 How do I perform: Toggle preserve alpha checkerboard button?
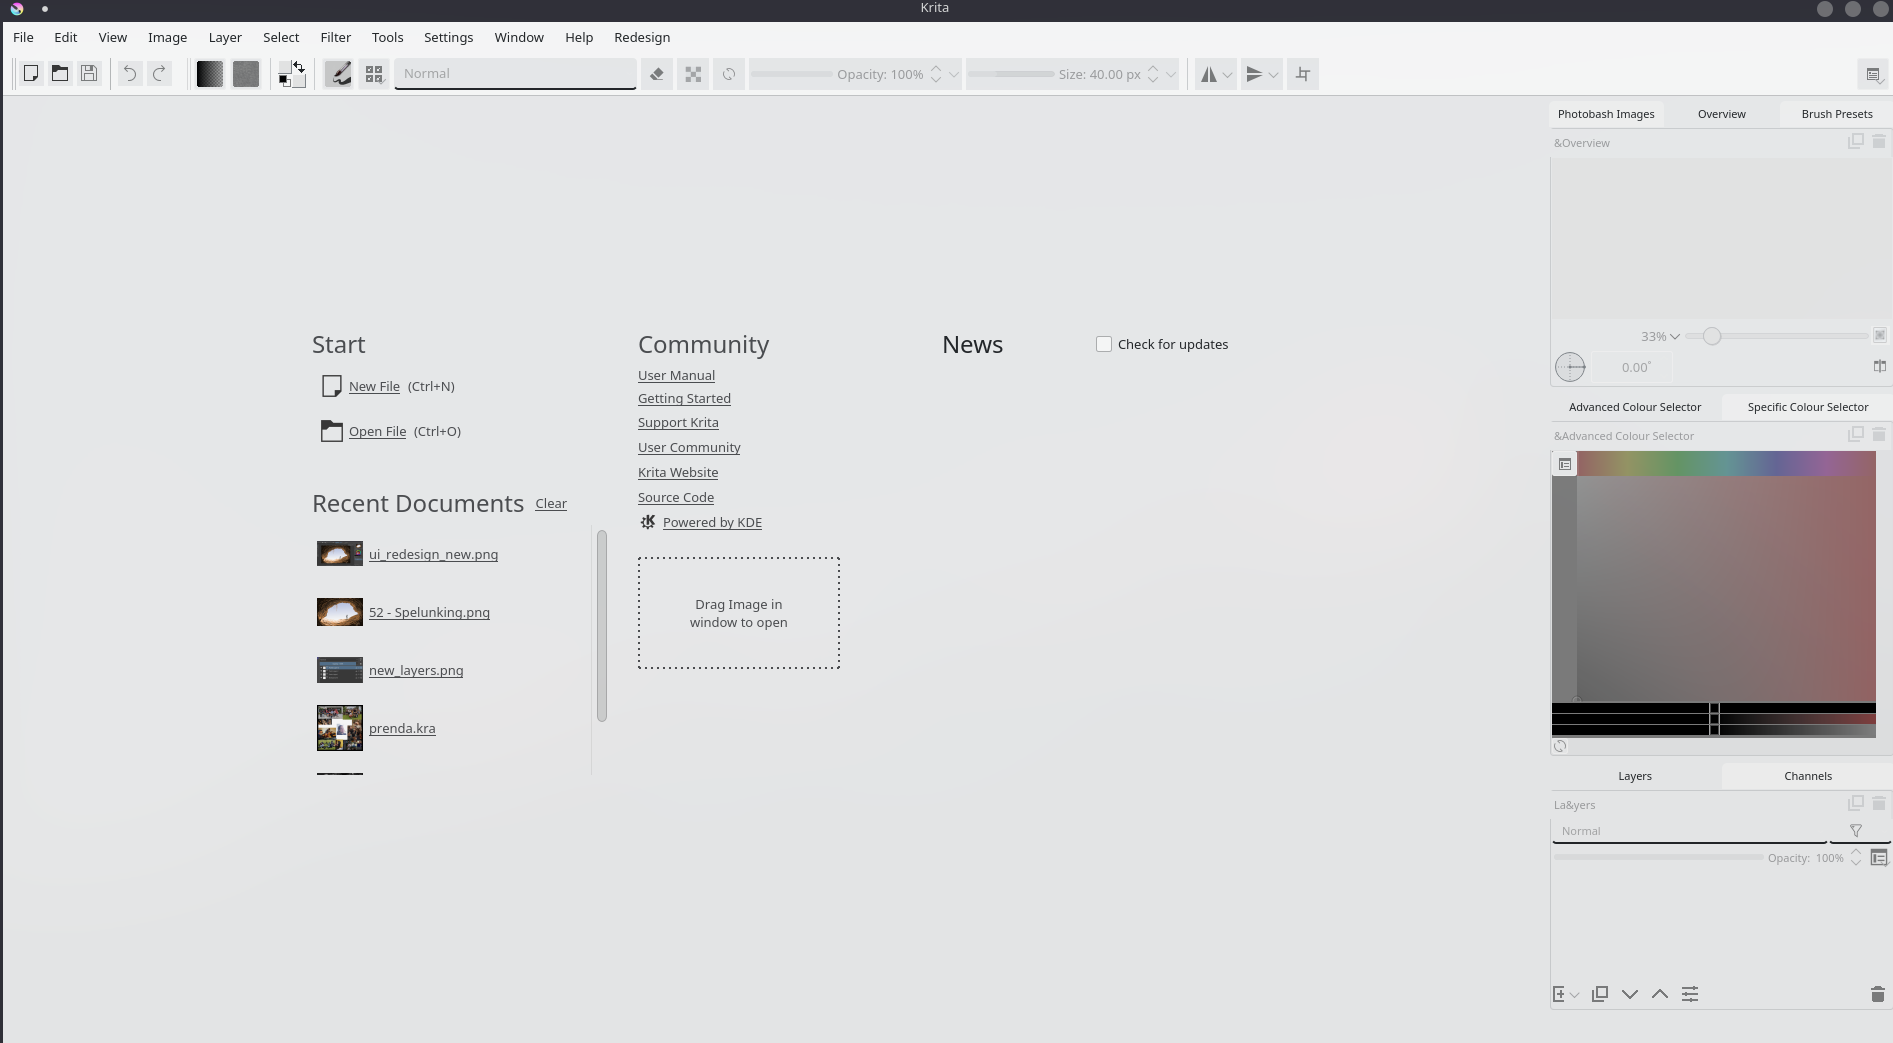(x=693, y=74)
